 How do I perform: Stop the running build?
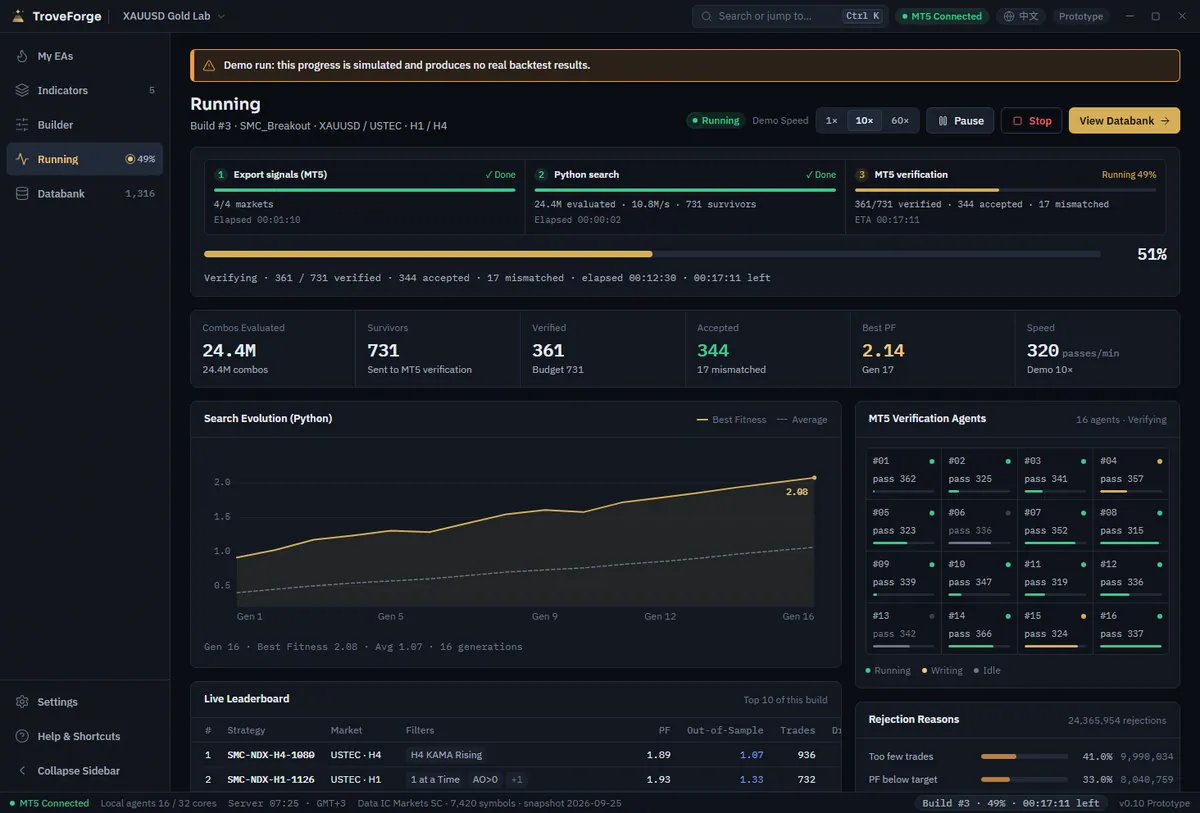[x=1031, y=120]
